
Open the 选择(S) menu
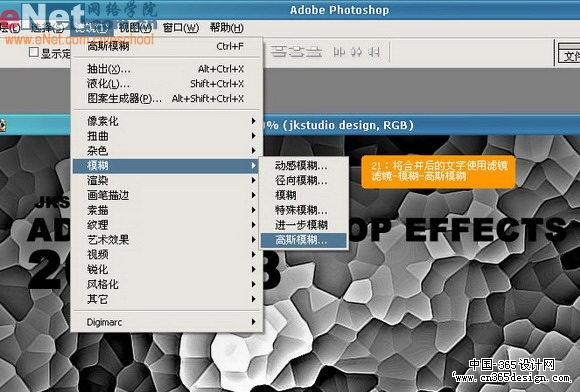click(47, 27)
